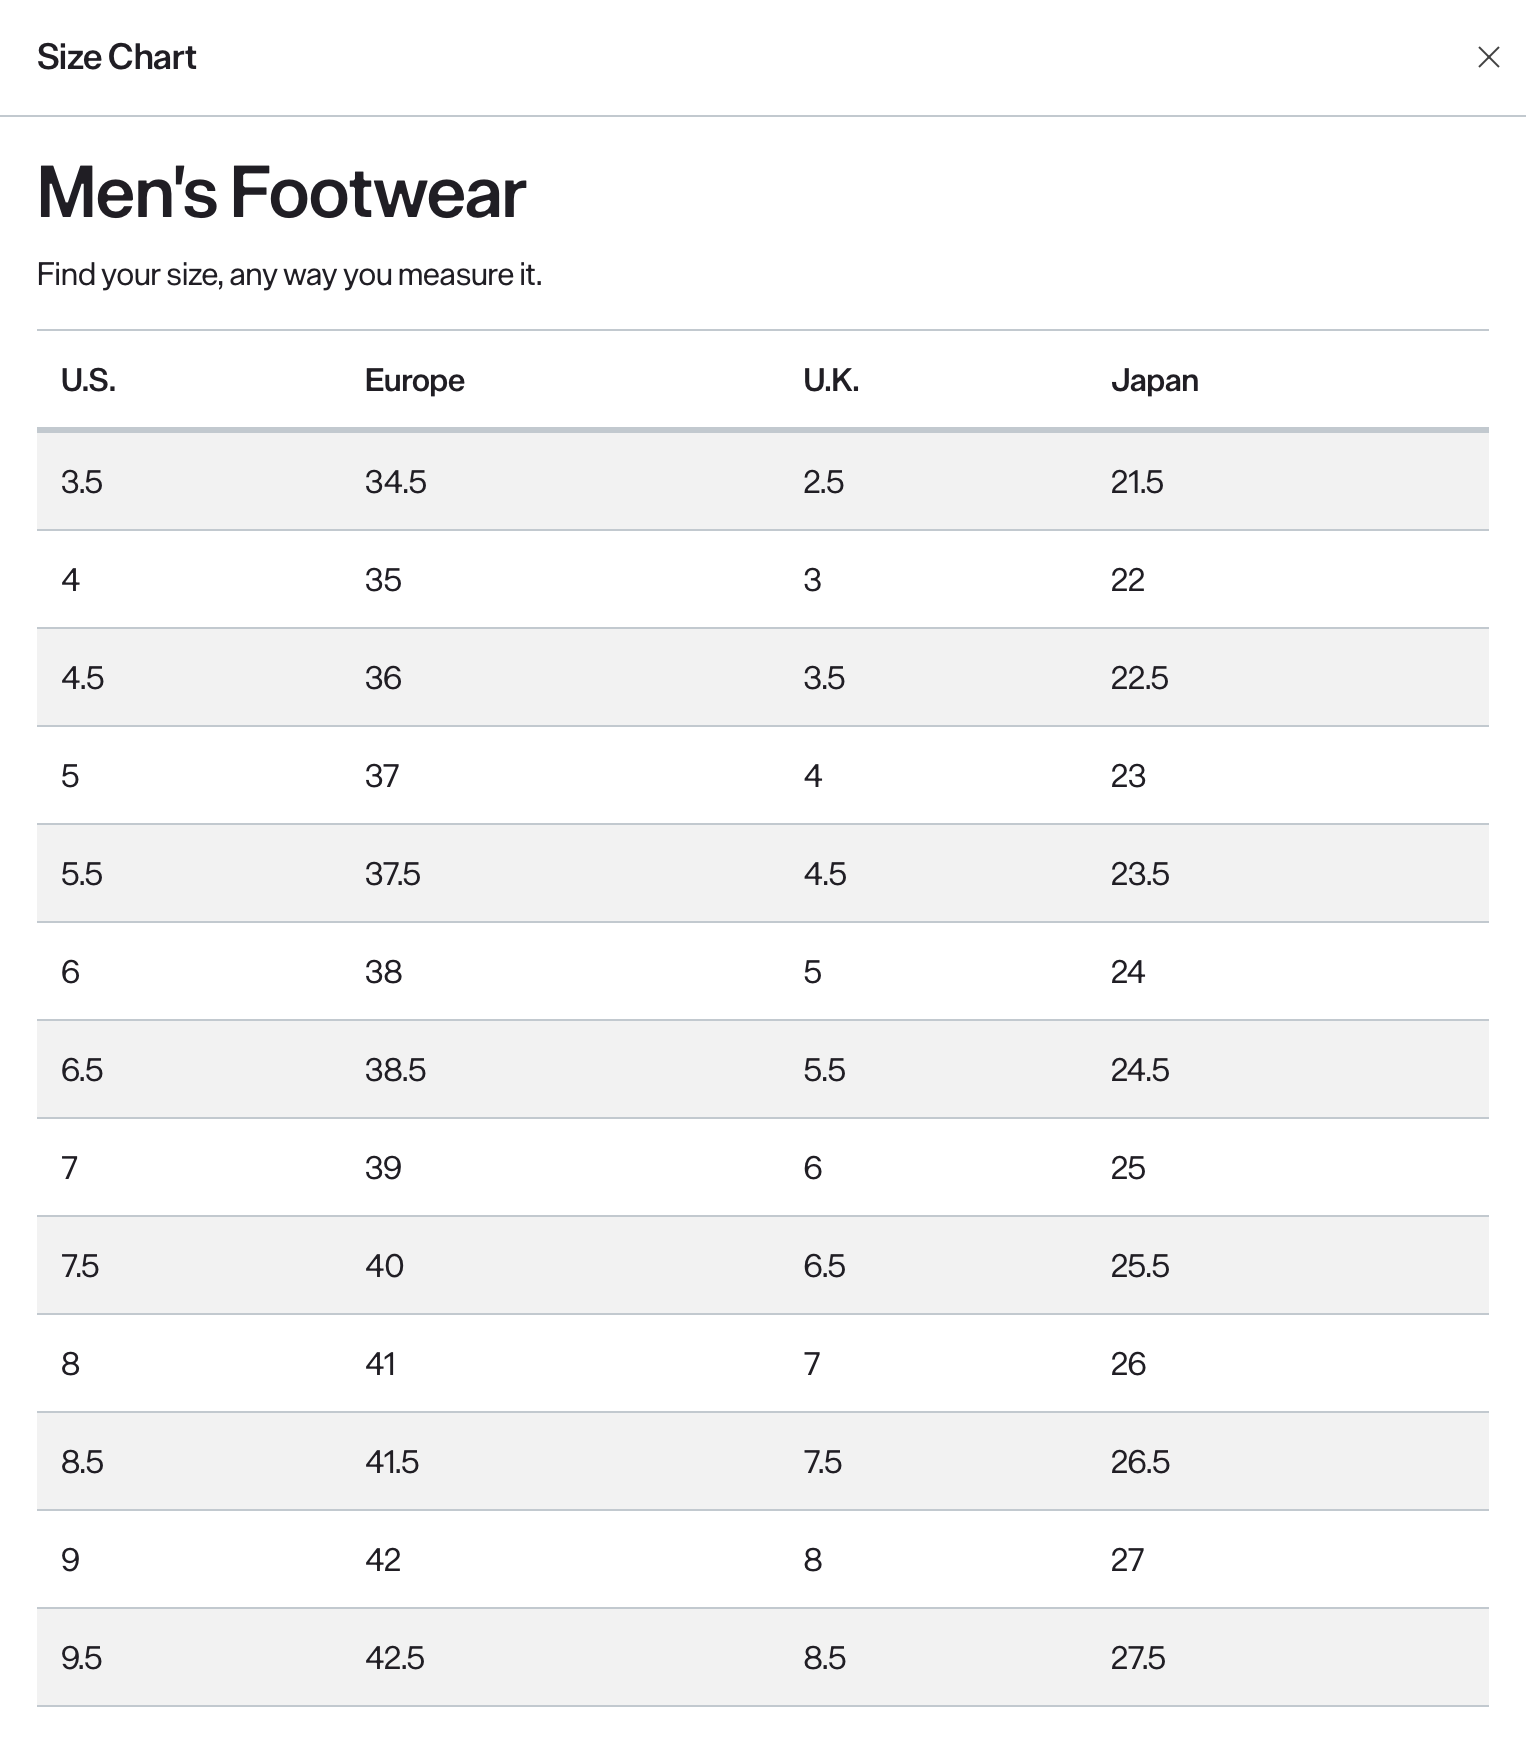
Task: Click Japan size 24 cell
Action: point(1127,972)
